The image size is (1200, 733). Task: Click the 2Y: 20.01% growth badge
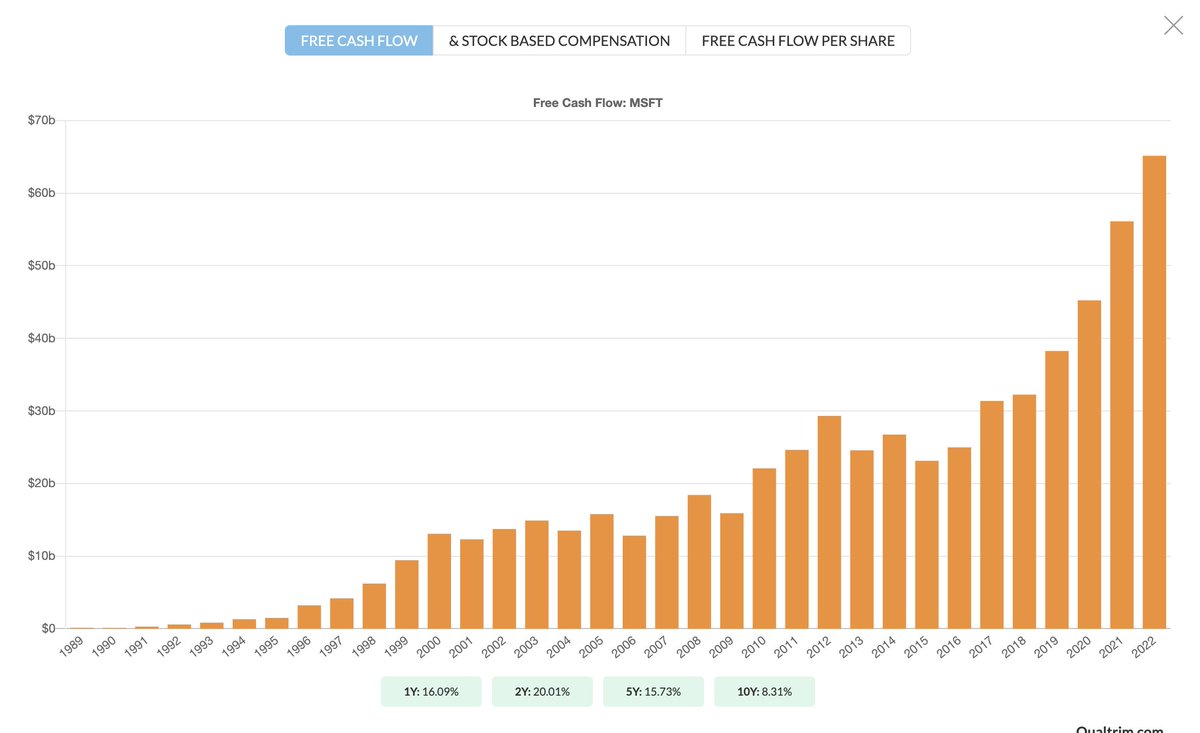click(x=542, y=692)
